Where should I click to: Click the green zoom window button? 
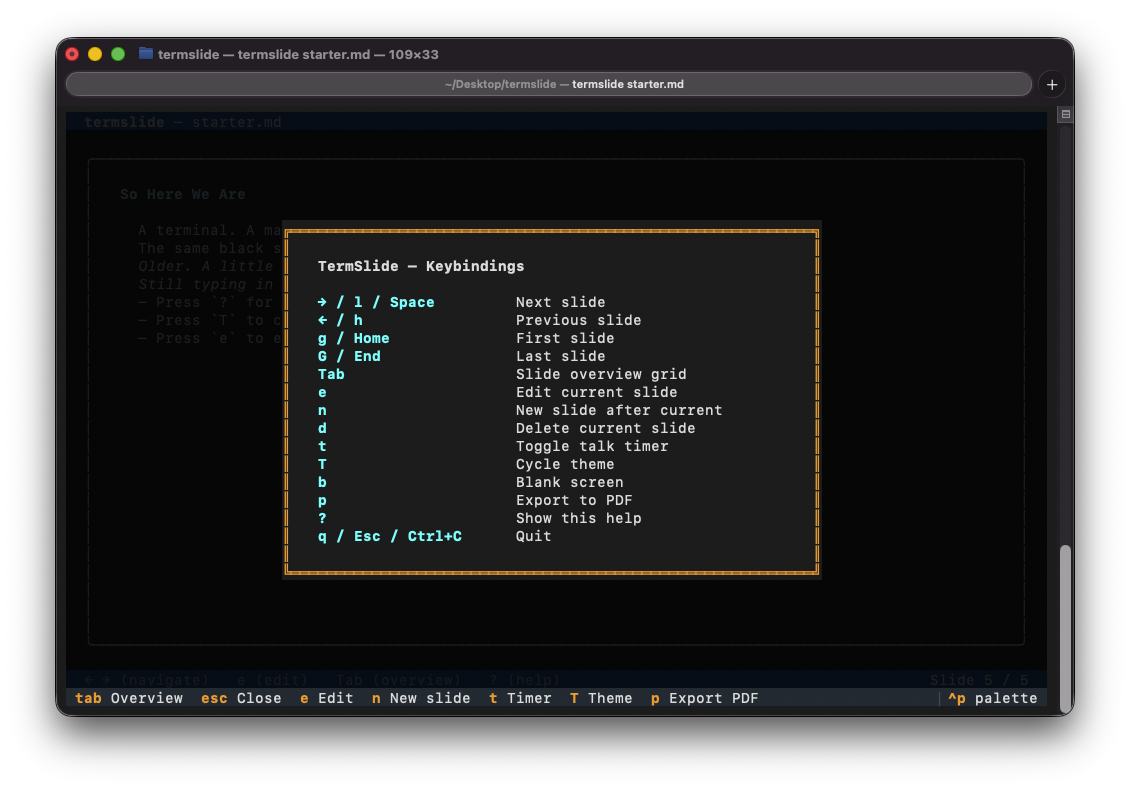coord(118,54)
